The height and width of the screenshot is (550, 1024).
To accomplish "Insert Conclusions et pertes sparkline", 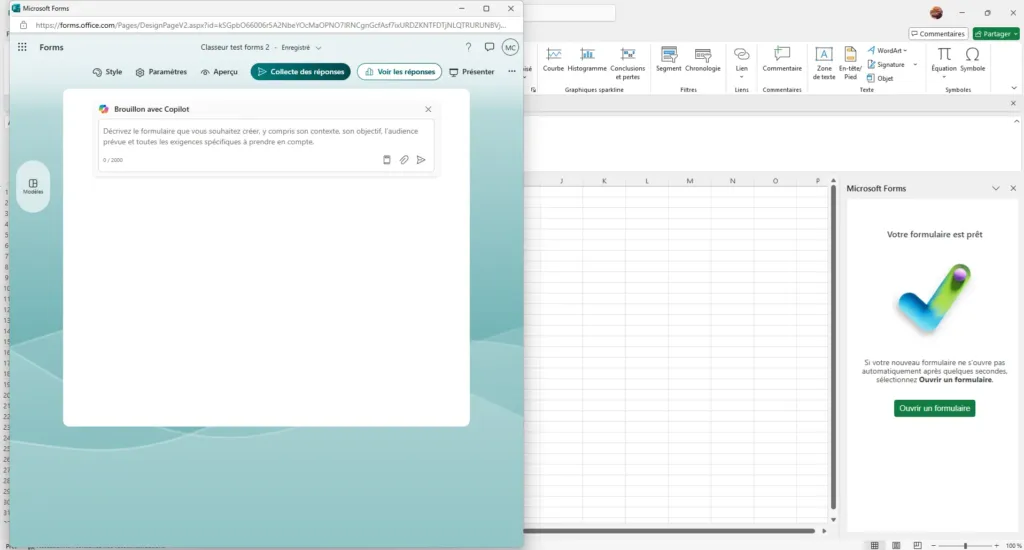I will coord(628,63).
